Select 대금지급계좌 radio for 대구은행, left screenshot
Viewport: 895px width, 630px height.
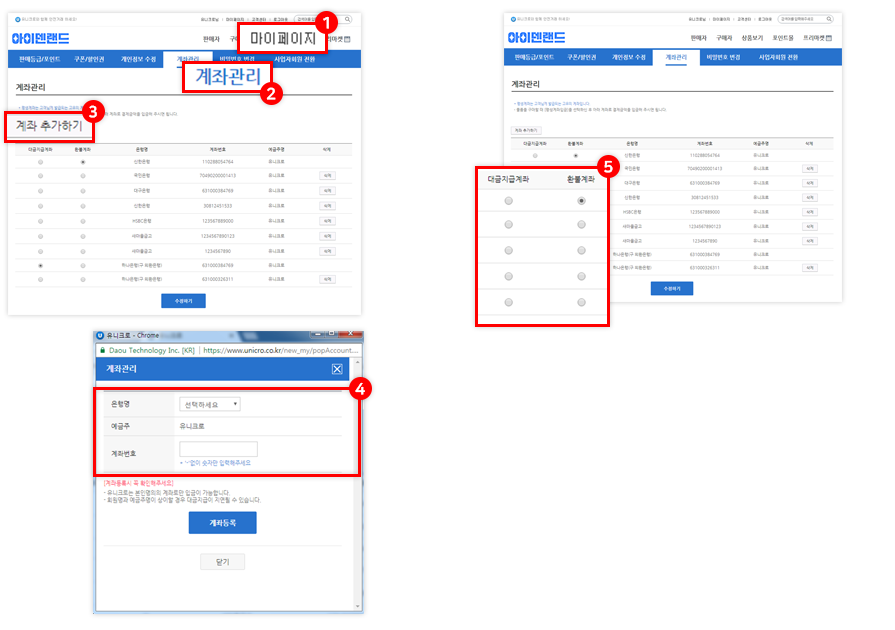[41, 191]
